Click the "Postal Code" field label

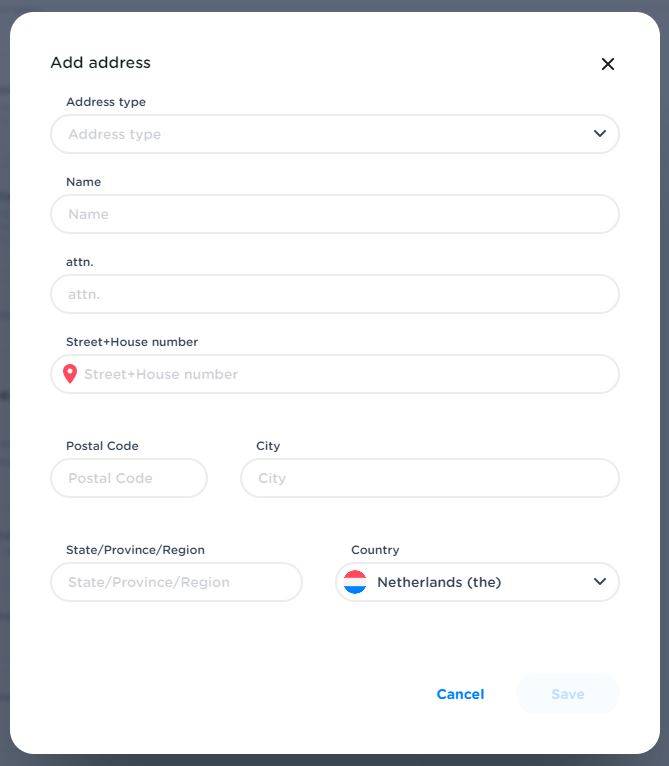point(102,446)
